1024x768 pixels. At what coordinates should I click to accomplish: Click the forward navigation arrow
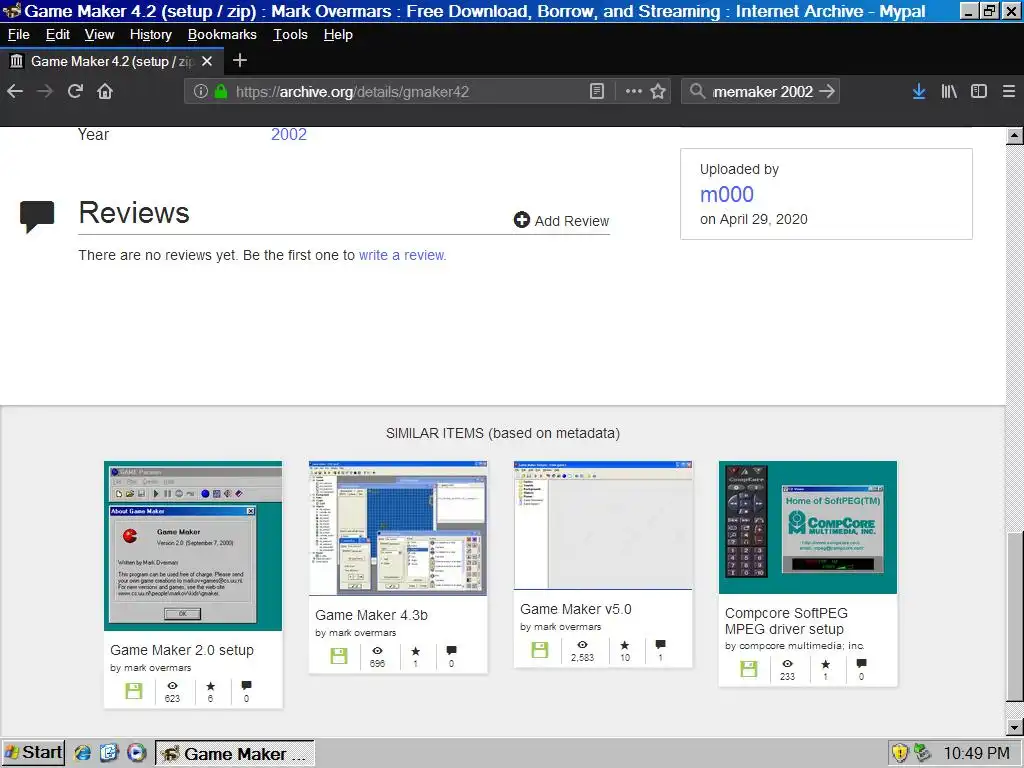tap(45, 91)
